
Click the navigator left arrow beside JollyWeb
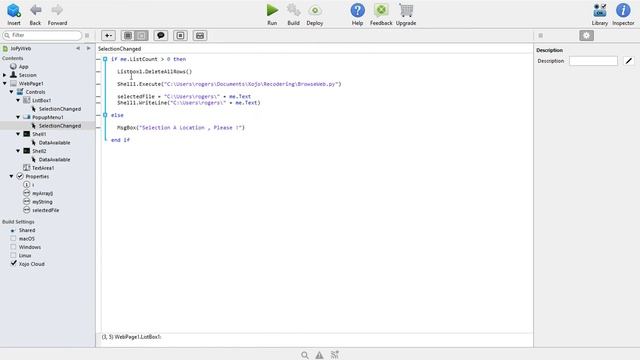point(78,48)
